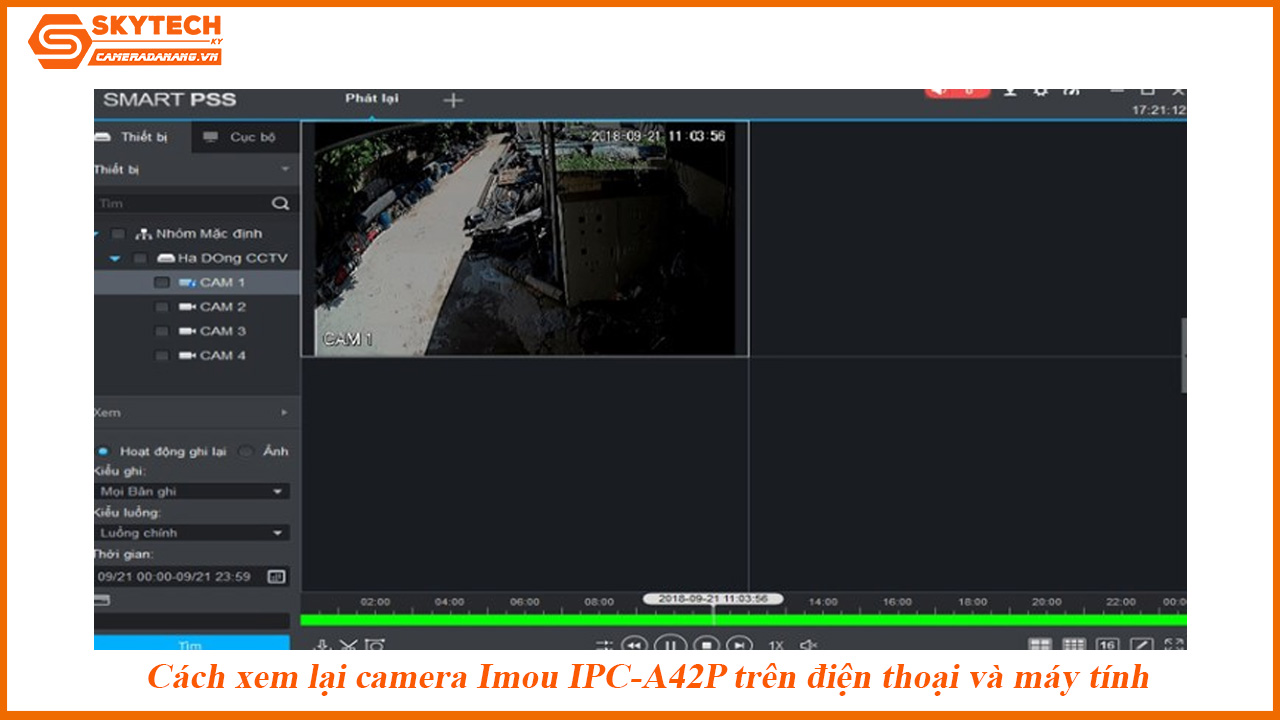1280x720 pixels.
Task: Stop the recording playback
Action: pos(705,644)
